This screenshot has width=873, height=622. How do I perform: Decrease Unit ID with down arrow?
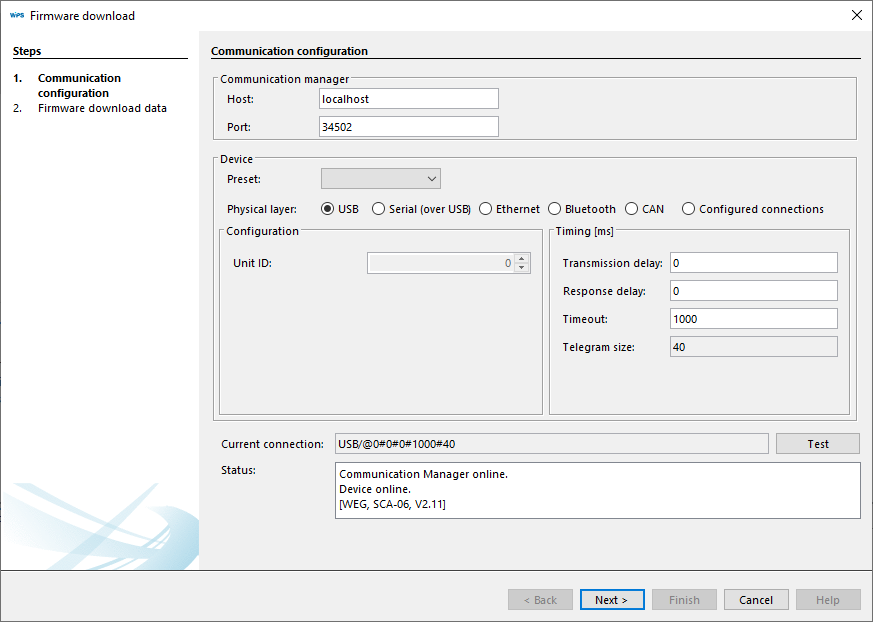(x=521, y=268)
